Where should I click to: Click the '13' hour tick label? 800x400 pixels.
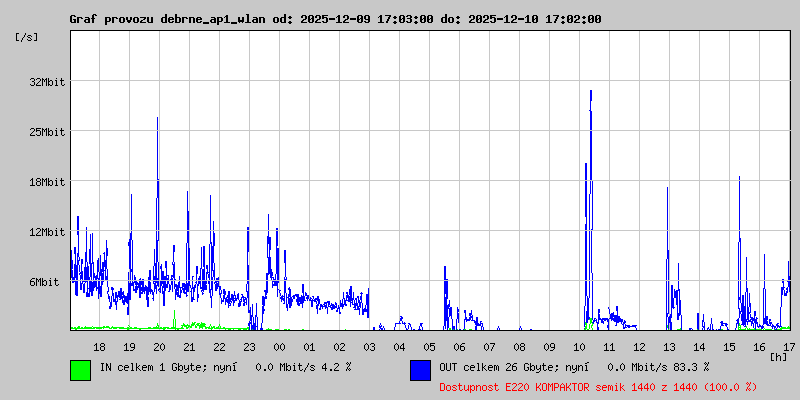669,347
